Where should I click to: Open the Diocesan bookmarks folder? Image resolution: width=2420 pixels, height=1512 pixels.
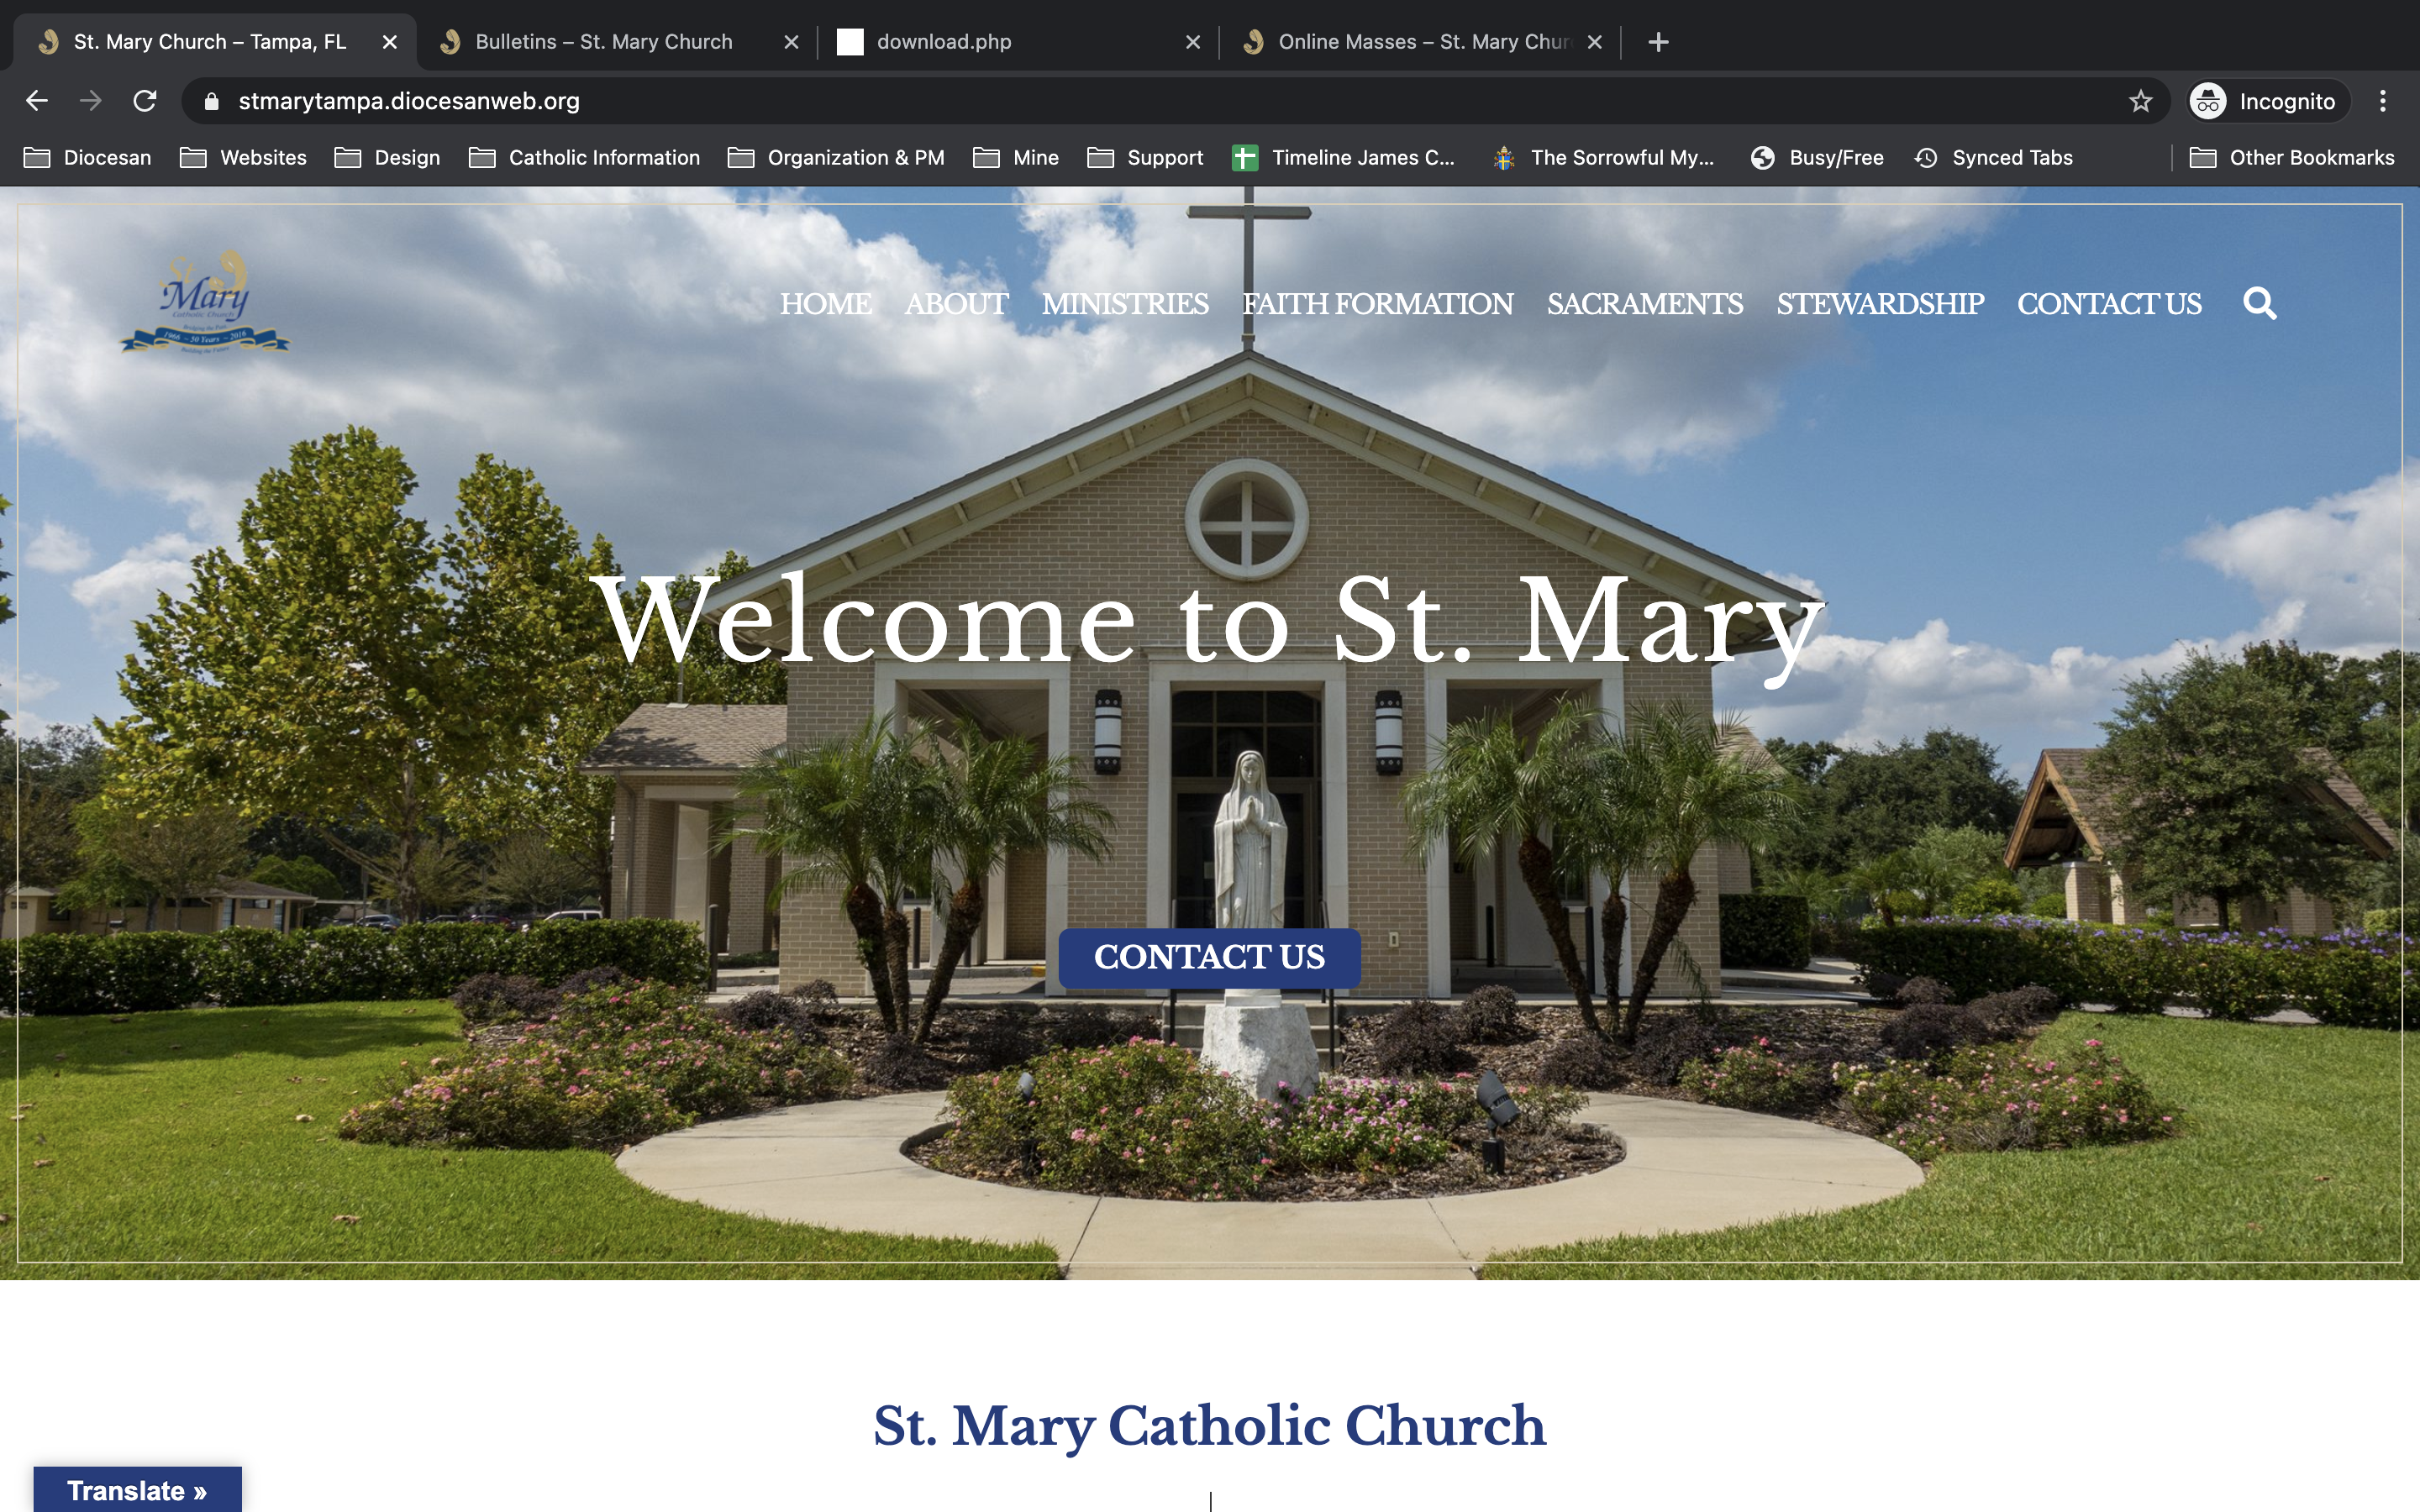(87, 157)
